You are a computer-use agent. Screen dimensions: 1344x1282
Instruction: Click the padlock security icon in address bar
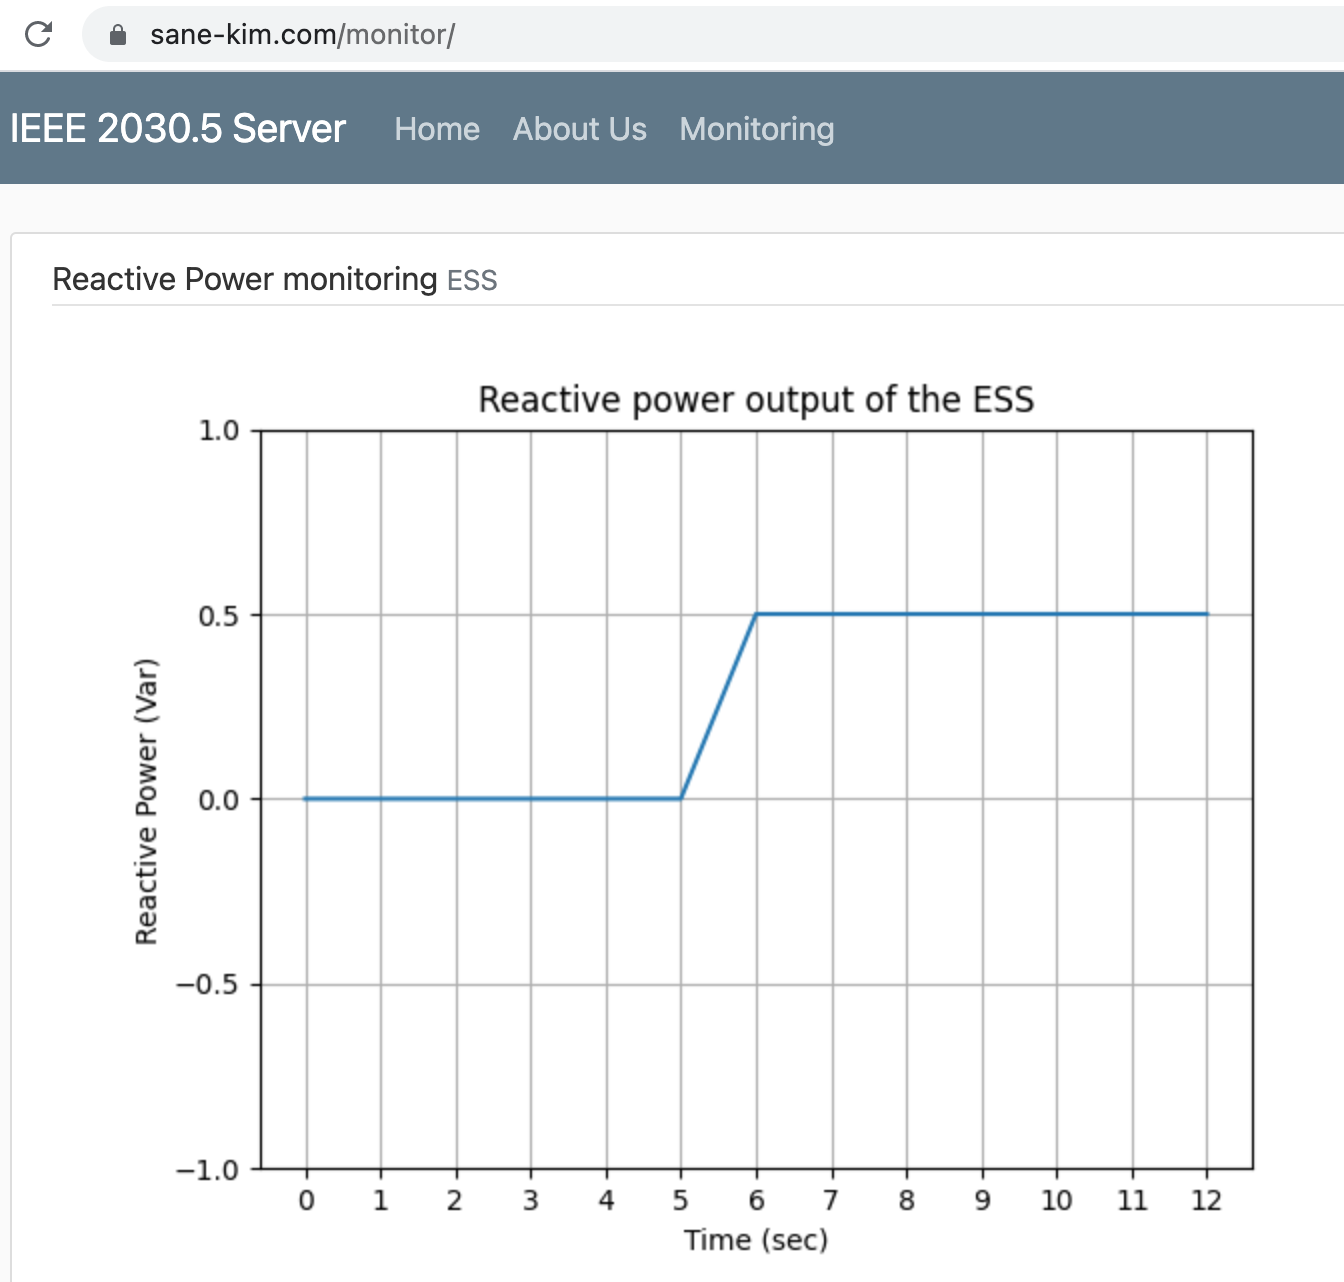117,34
